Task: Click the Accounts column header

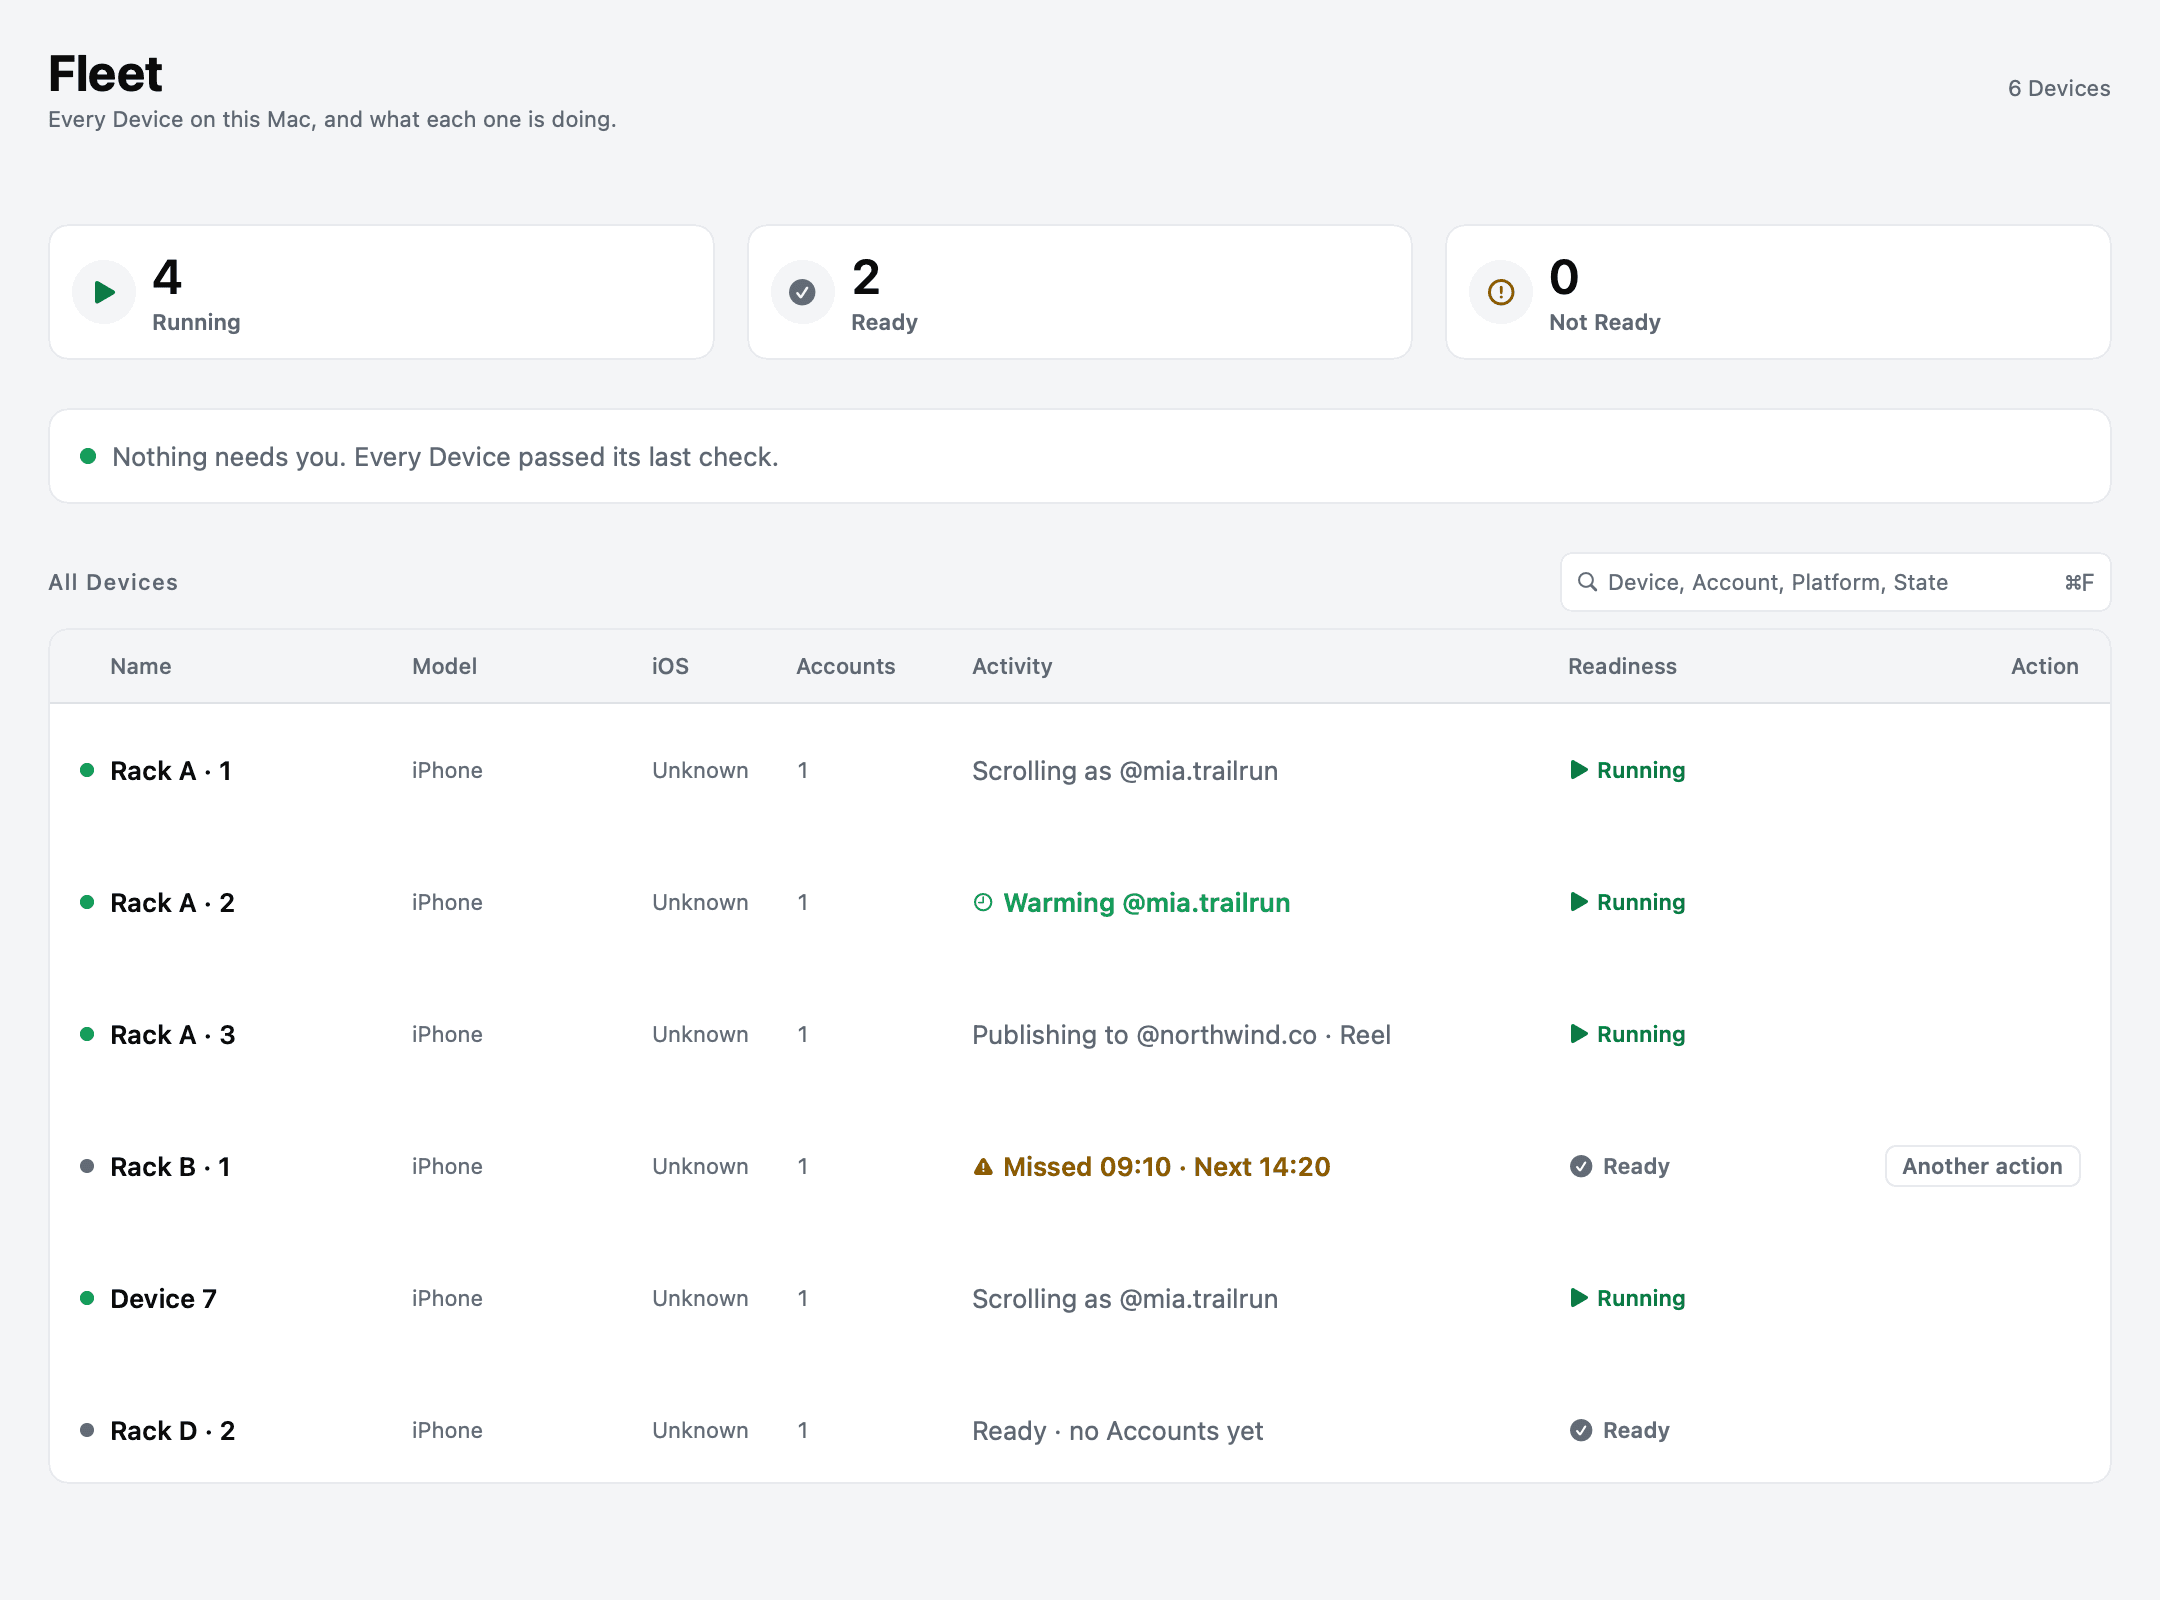Action: coord(845,666)
